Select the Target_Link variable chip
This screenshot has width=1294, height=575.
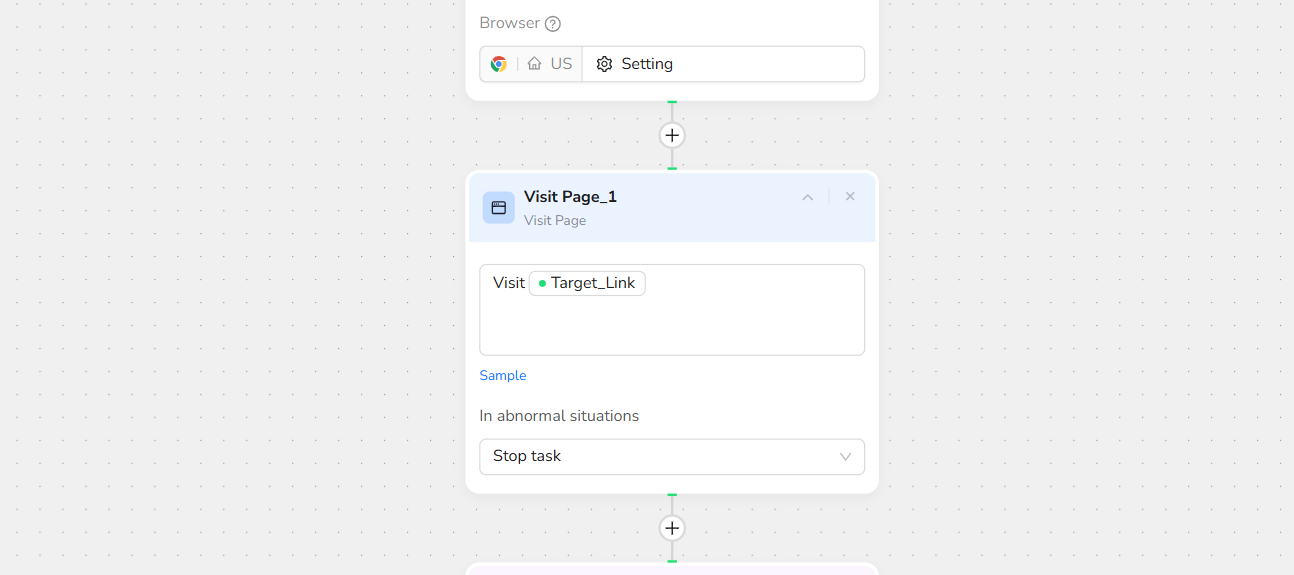point(588,283)
